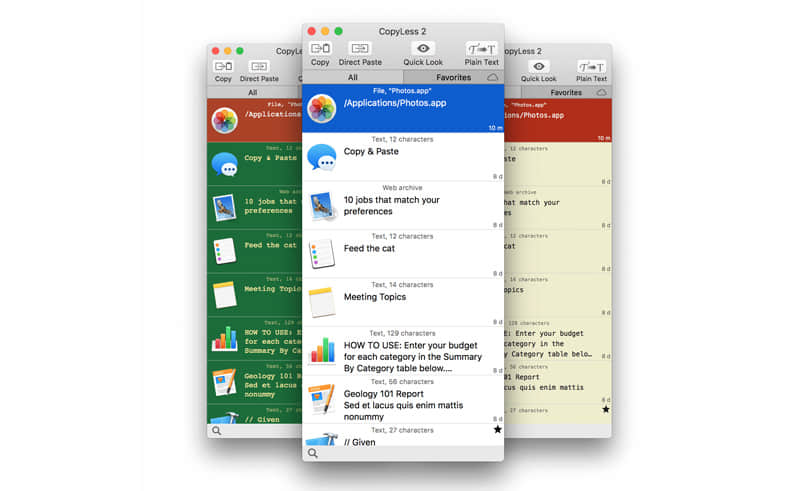800x491 pixels.
Task: Select the red Photos.app row in the right beige window
Action: click(x=558, y=120)
